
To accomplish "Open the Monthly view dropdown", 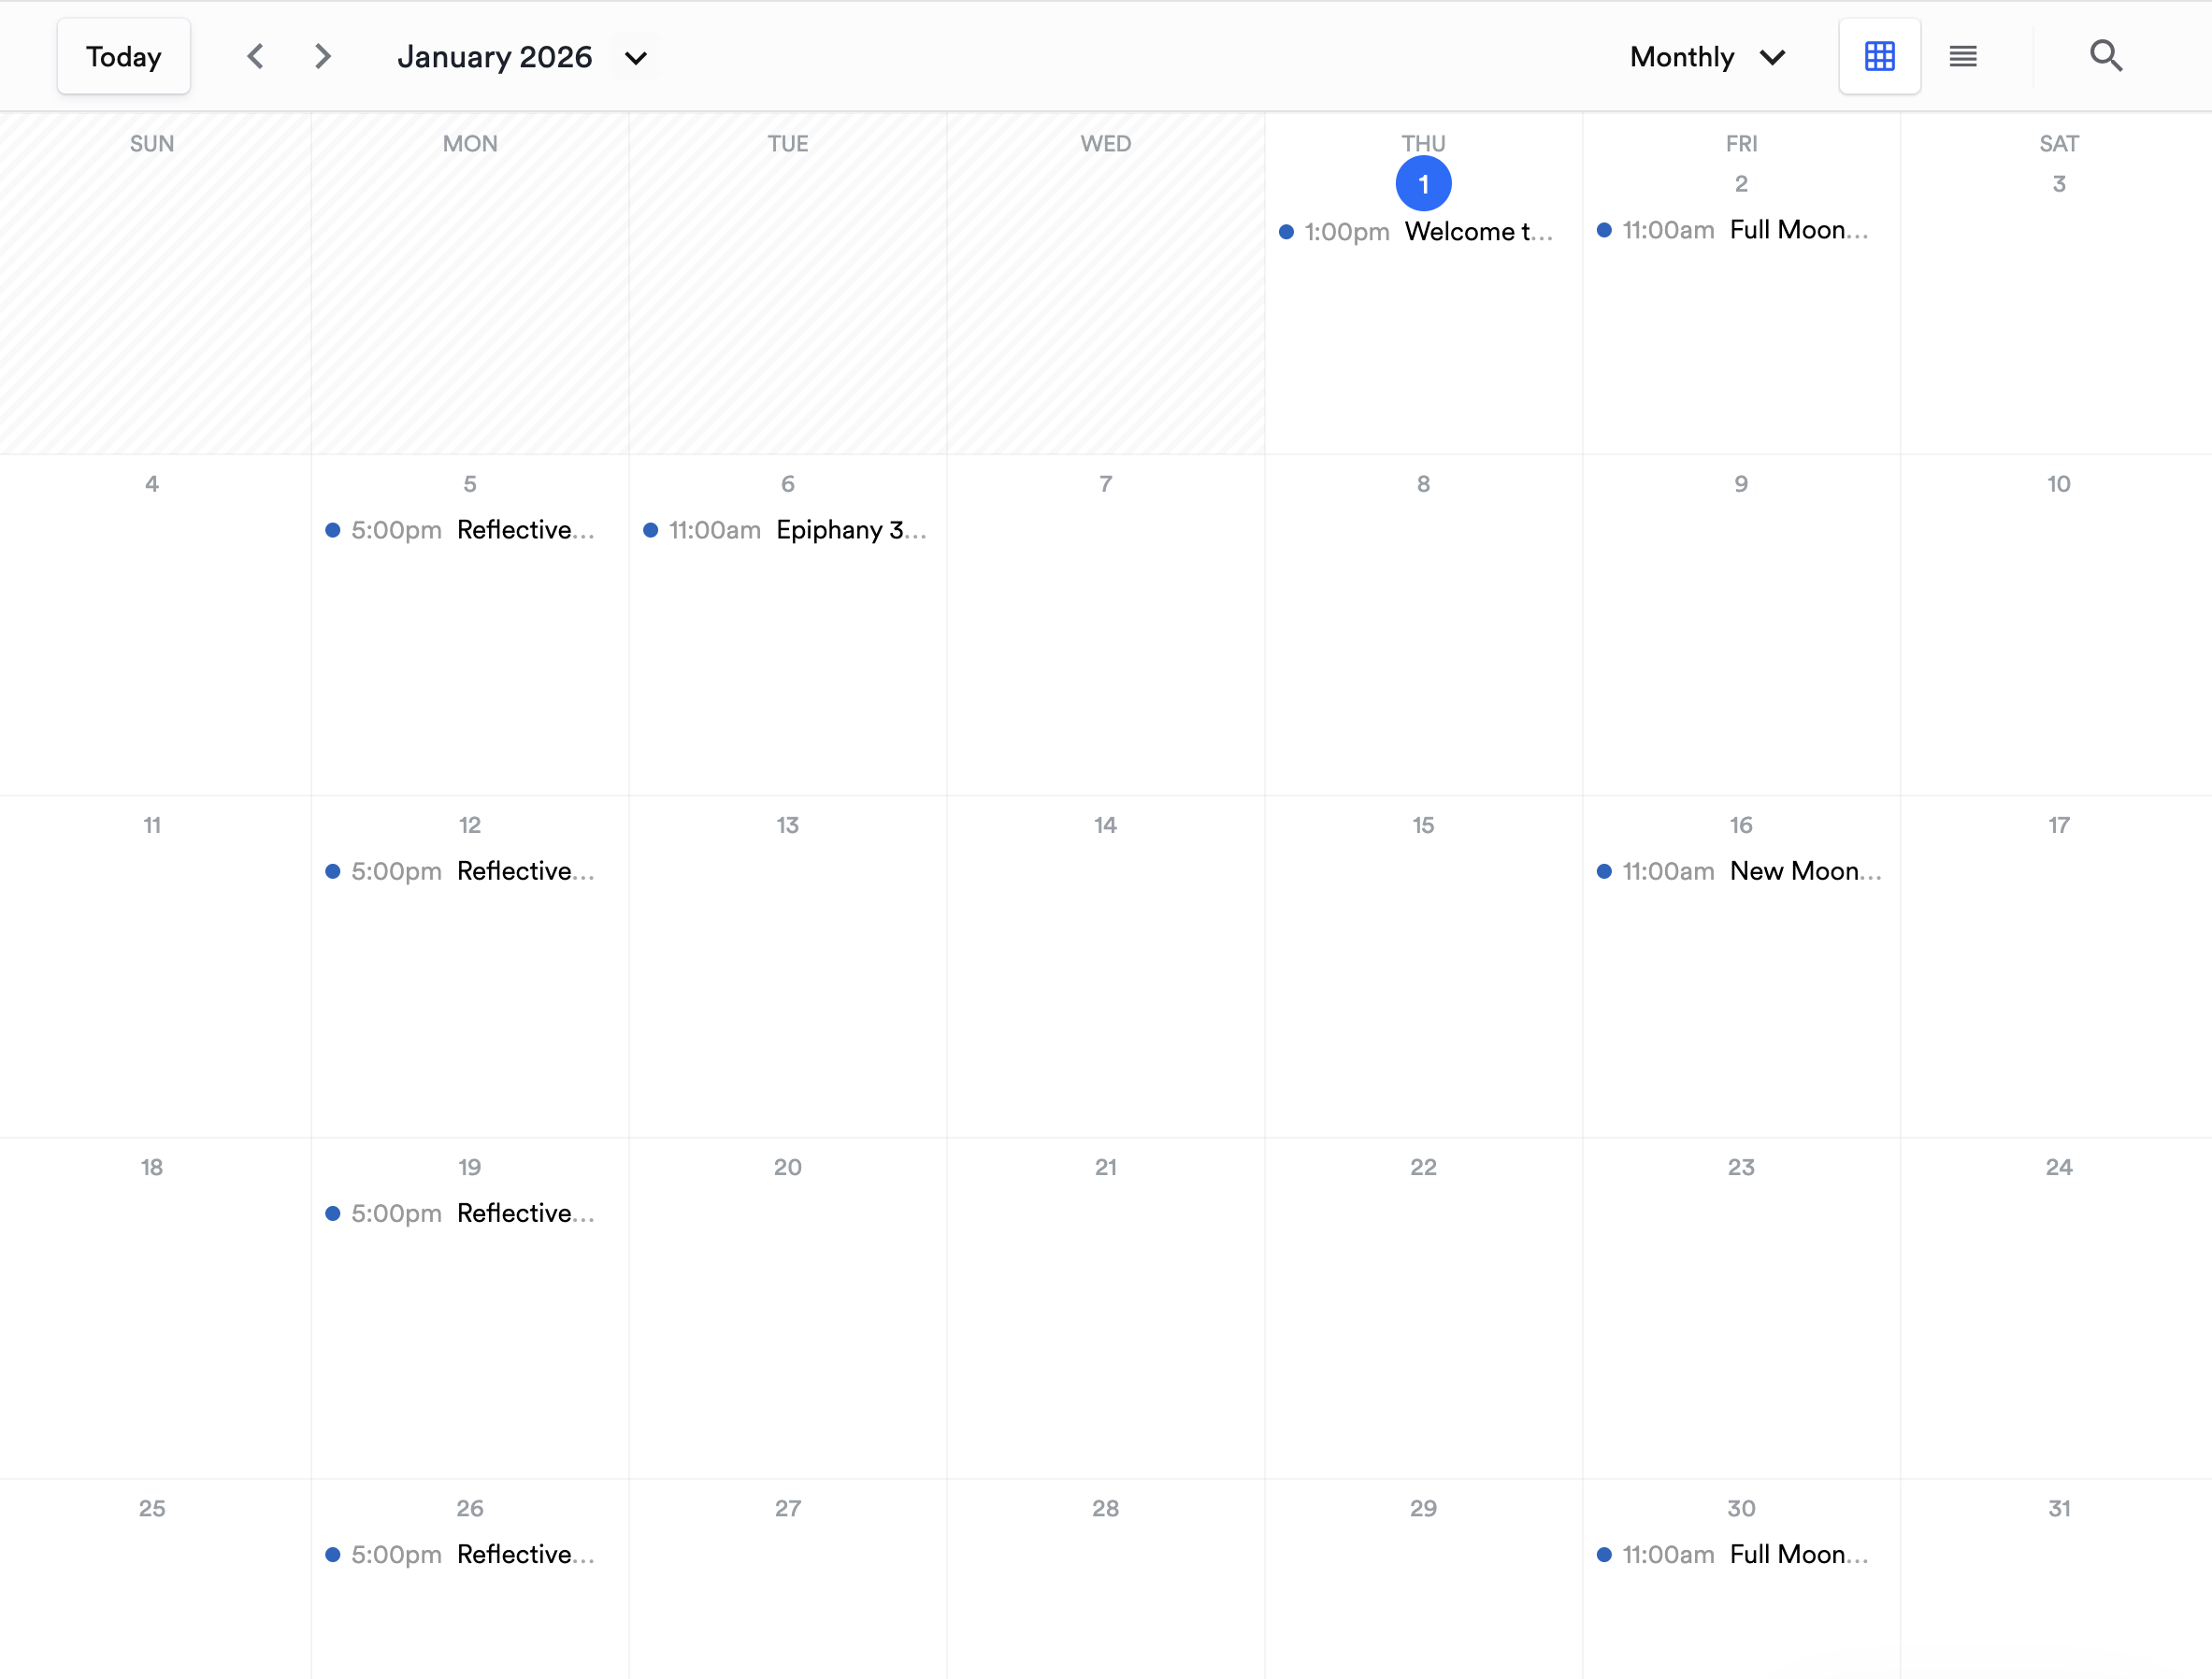I will (1707, 57).
